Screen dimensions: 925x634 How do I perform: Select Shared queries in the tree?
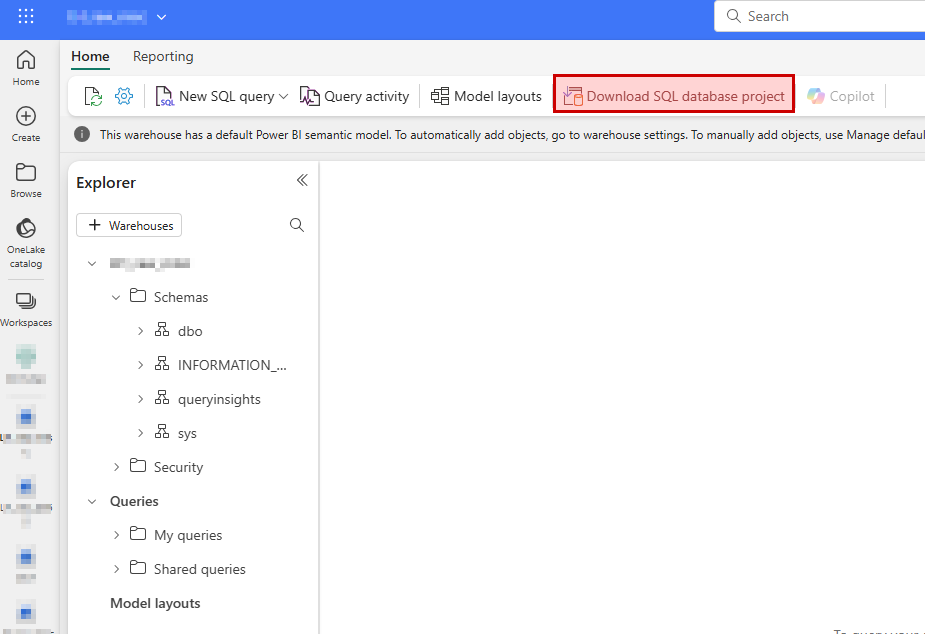pos(200,569)
